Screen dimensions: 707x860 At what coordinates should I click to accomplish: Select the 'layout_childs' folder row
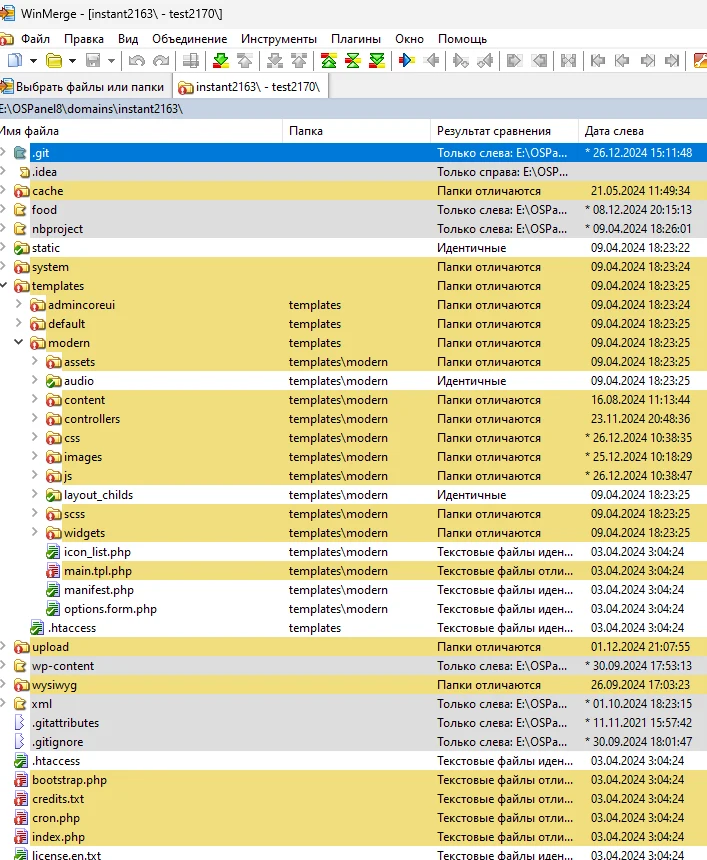tap(353, 495)
